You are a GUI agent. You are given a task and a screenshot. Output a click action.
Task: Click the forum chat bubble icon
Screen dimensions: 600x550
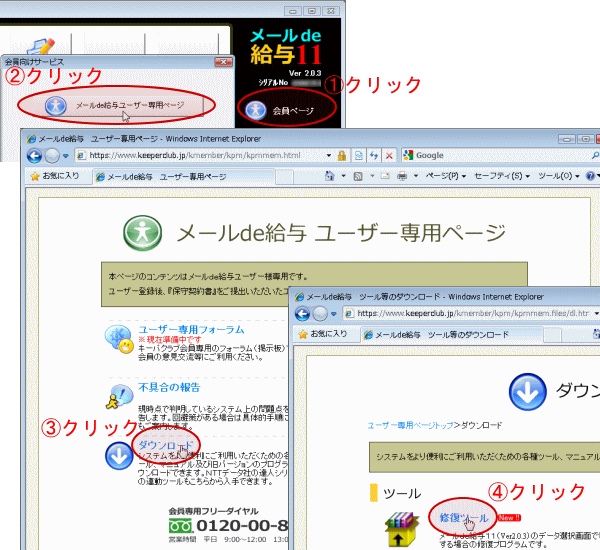(x=119, y=339)
